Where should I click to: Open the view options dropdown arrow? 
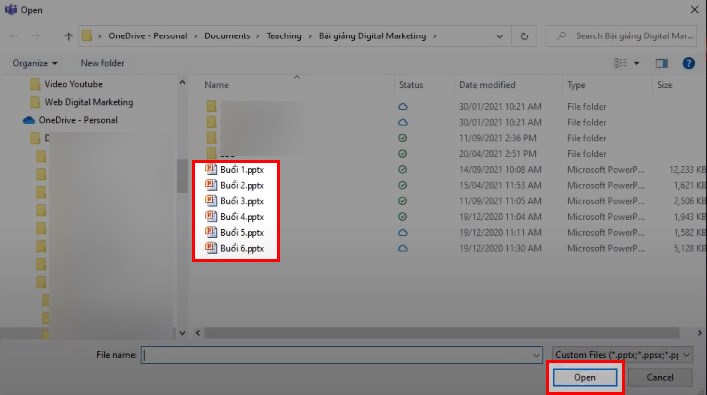pyautogui.click(x=636, y=63)
